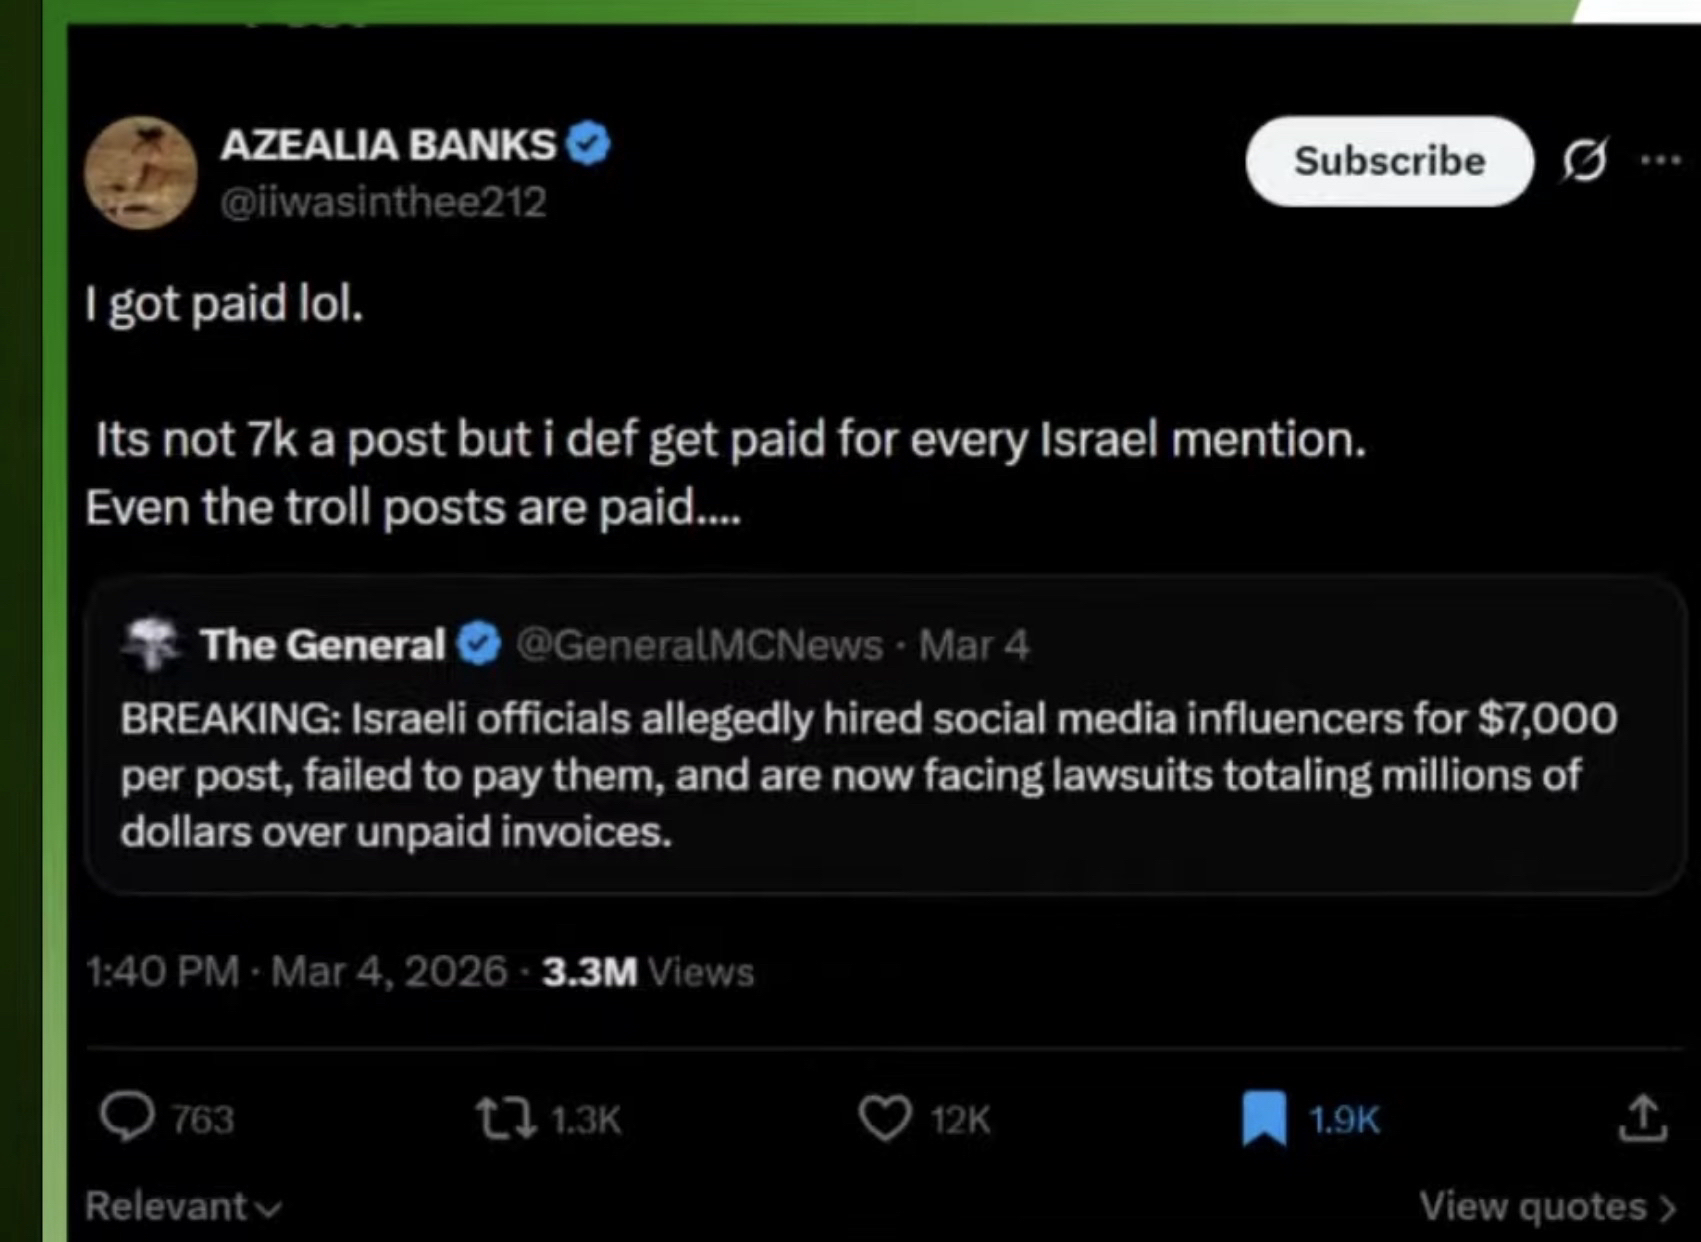The height and width of the screenshot is (1242, 1701).
Task: Click the Grok slashed-circle icon
Action: pyautogui.click(x=1585, y=160)
